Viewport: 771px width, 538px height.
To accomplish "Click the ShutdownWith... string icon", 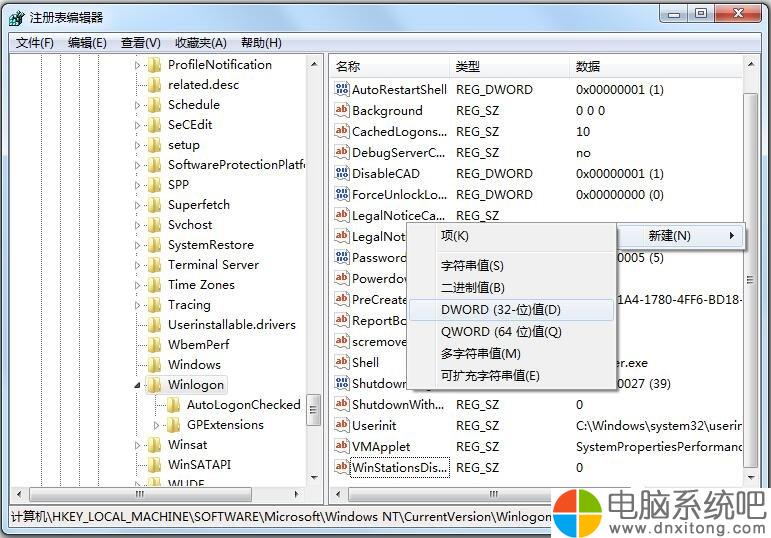I will [x=342, y=404].
